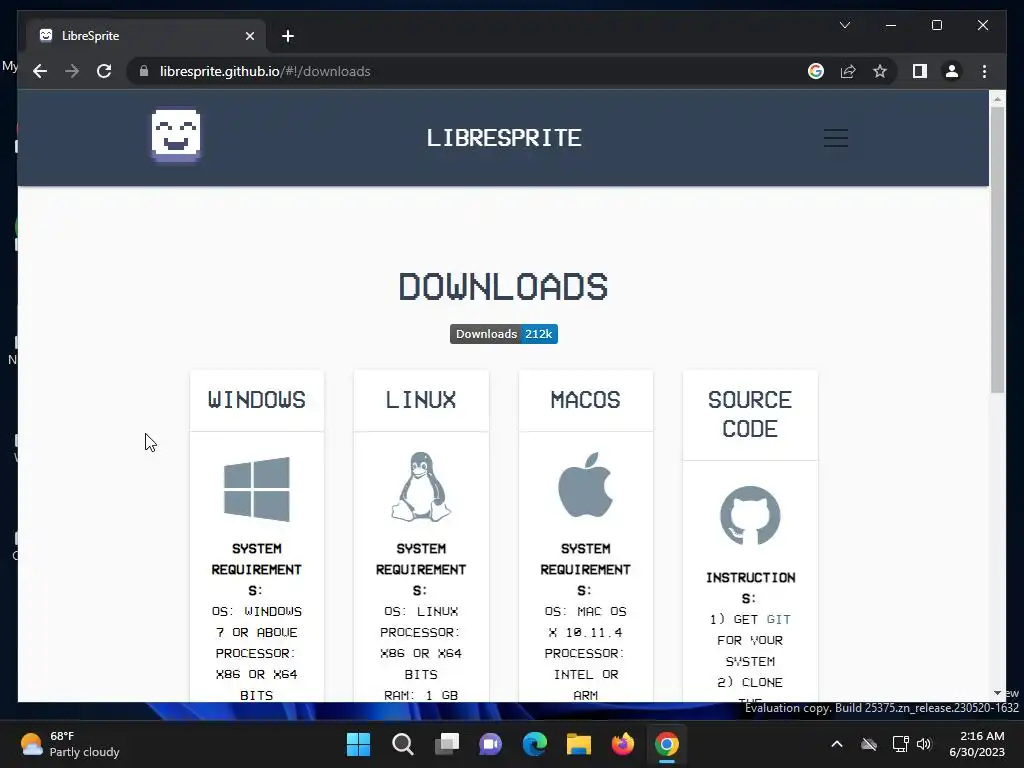Open the Chrome profile menu

pyautogui.click(x=952, y=71)
